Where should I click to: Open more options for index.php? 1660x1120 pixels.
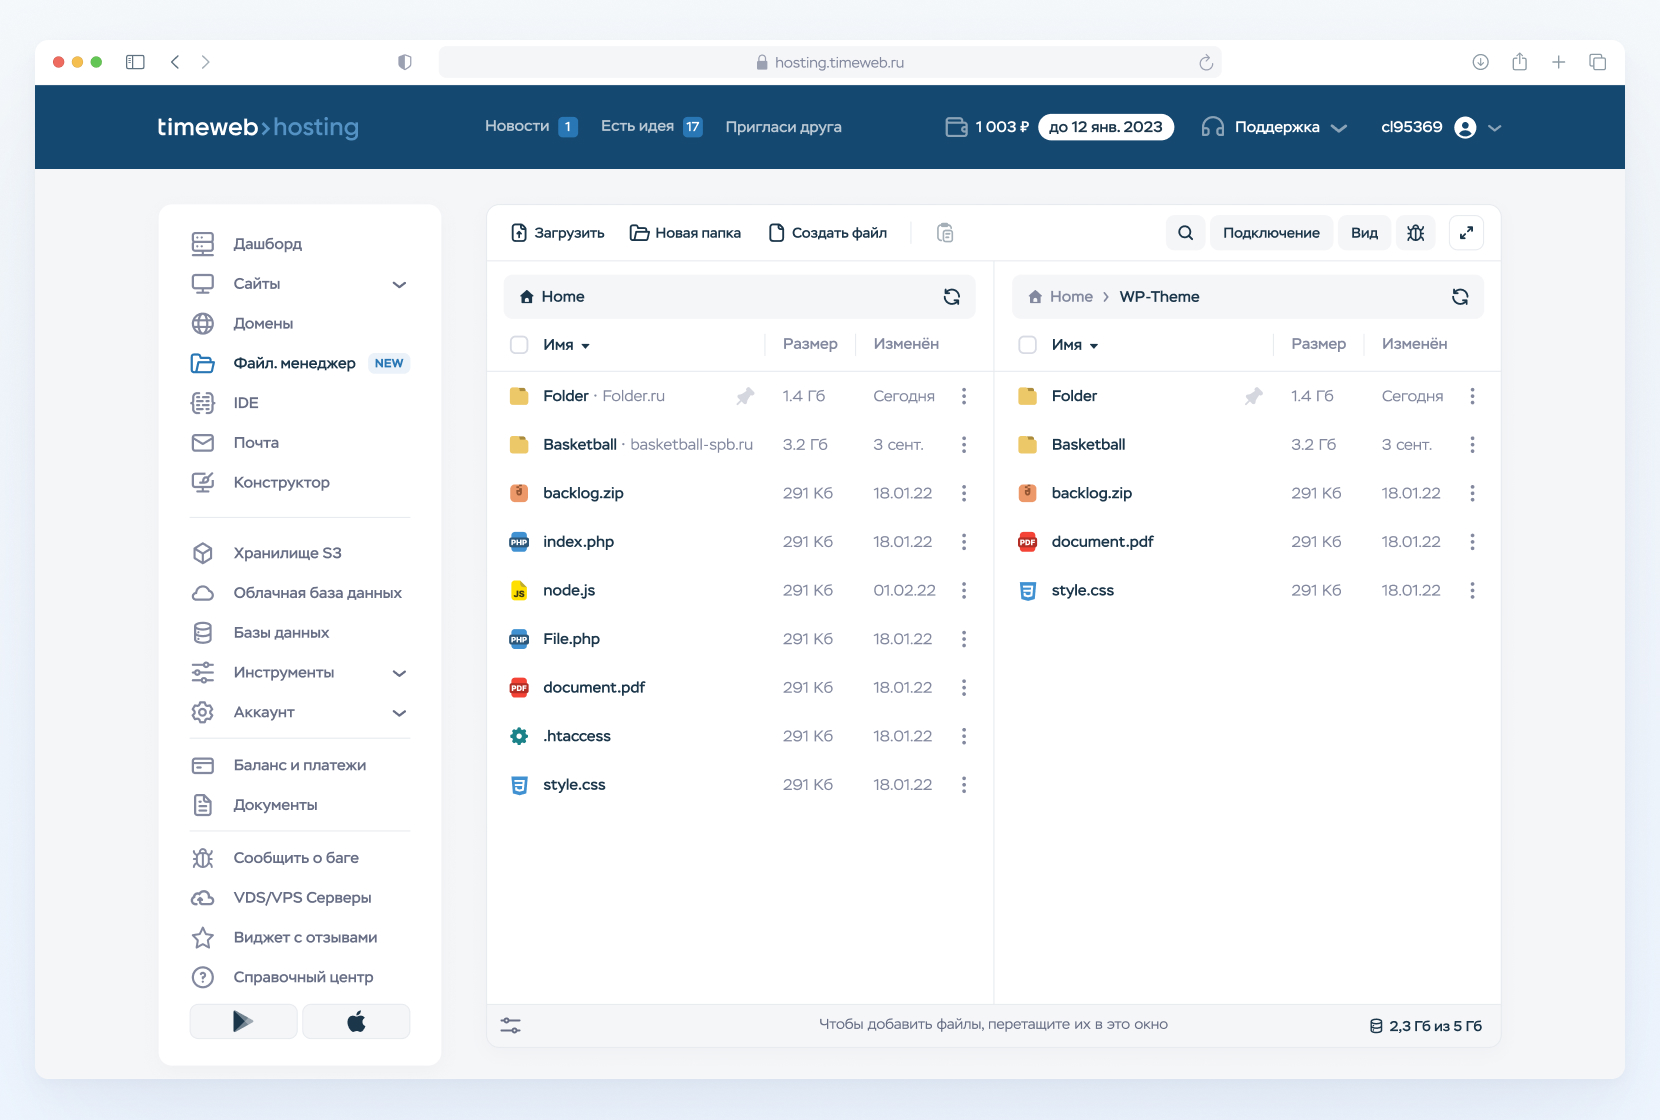coord(964,542)
